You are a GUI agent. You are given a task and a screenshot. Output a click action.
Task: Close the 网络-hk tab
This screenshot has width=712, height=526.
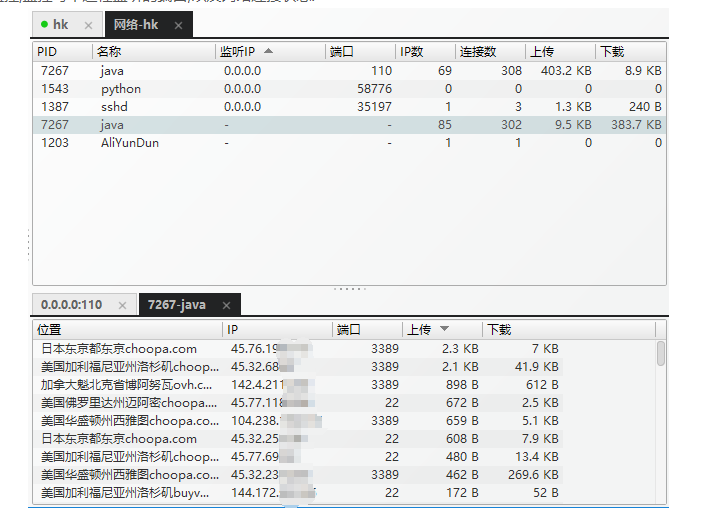coord(178,25)
